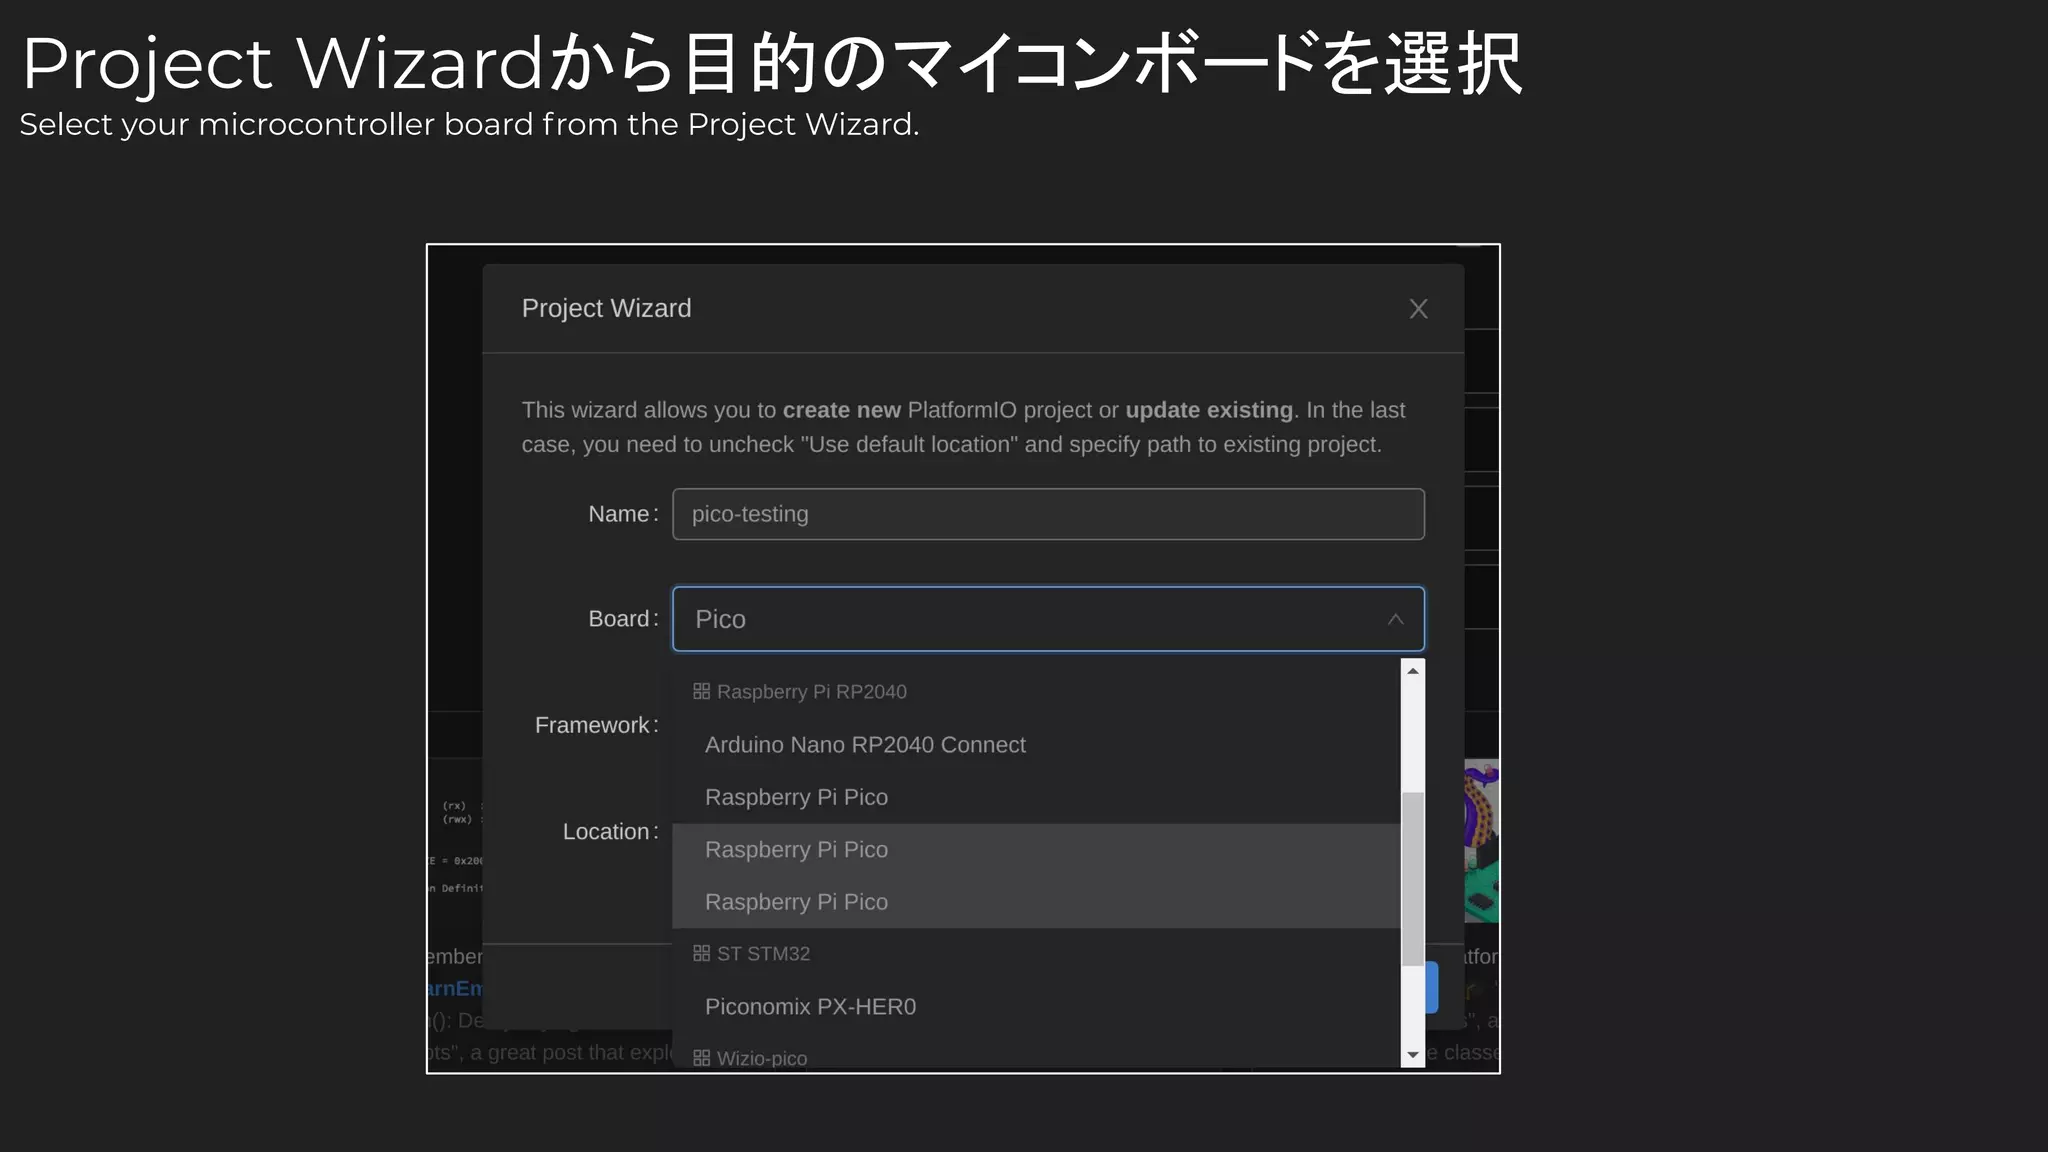2048x1152 pixels.
Task: Click the Project Wizard title text
Action: pyautogui.click(x=606, y=308)
